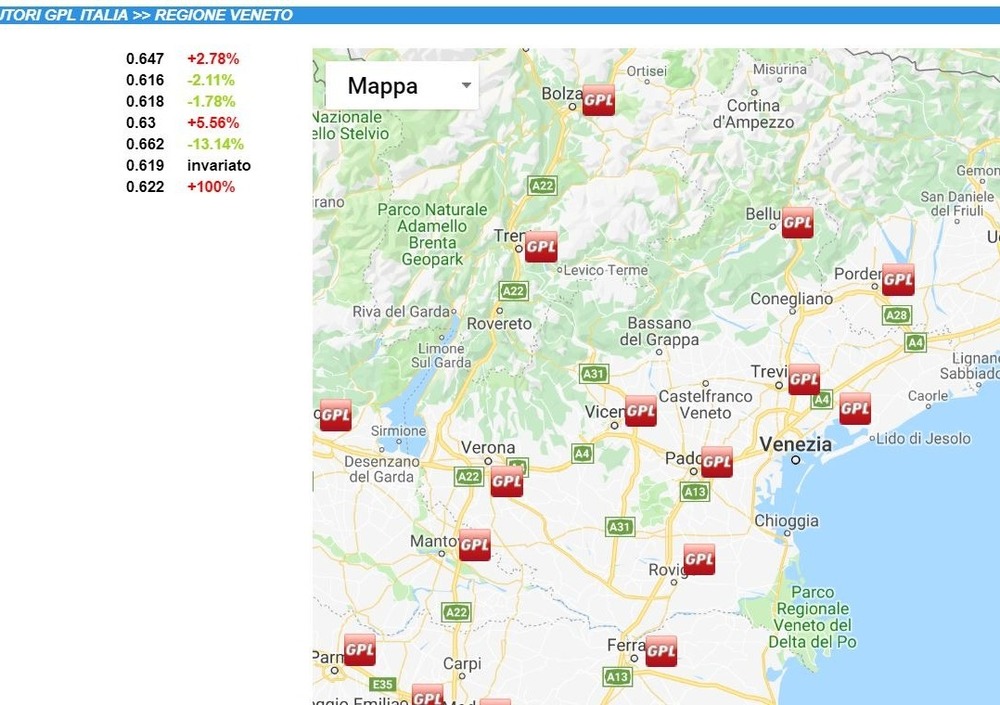Select the Conegliano map label

(791, 299)
